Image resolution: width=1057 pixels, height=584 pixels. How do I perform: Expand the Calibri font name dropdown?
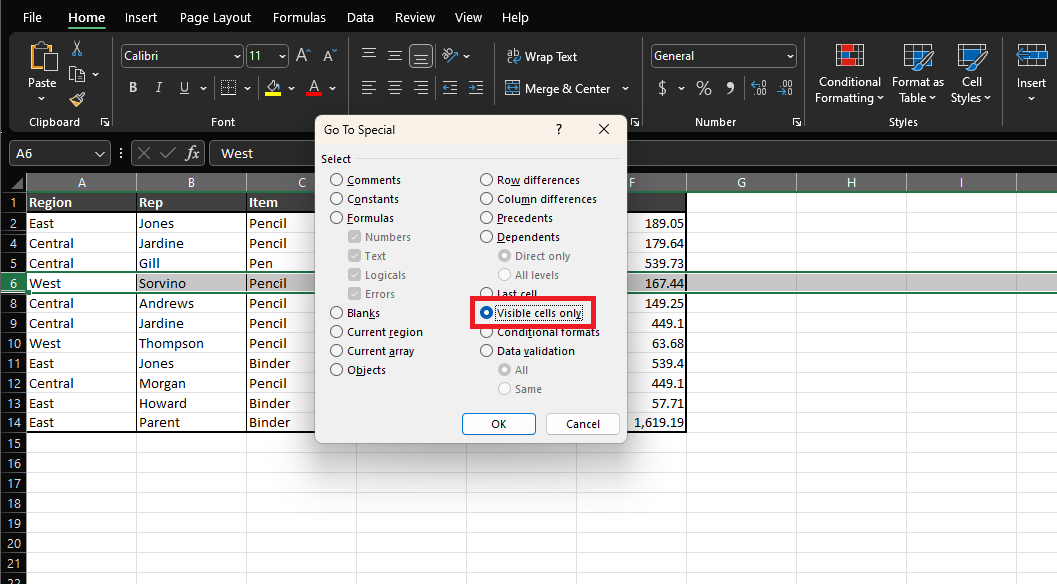(237, 57)
